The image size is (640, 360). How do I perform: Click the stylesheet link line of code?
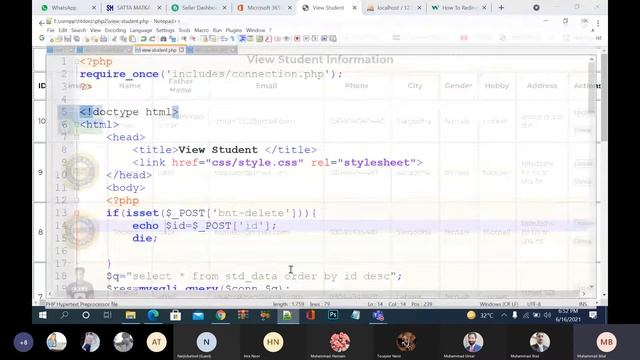tap(278, 162)
